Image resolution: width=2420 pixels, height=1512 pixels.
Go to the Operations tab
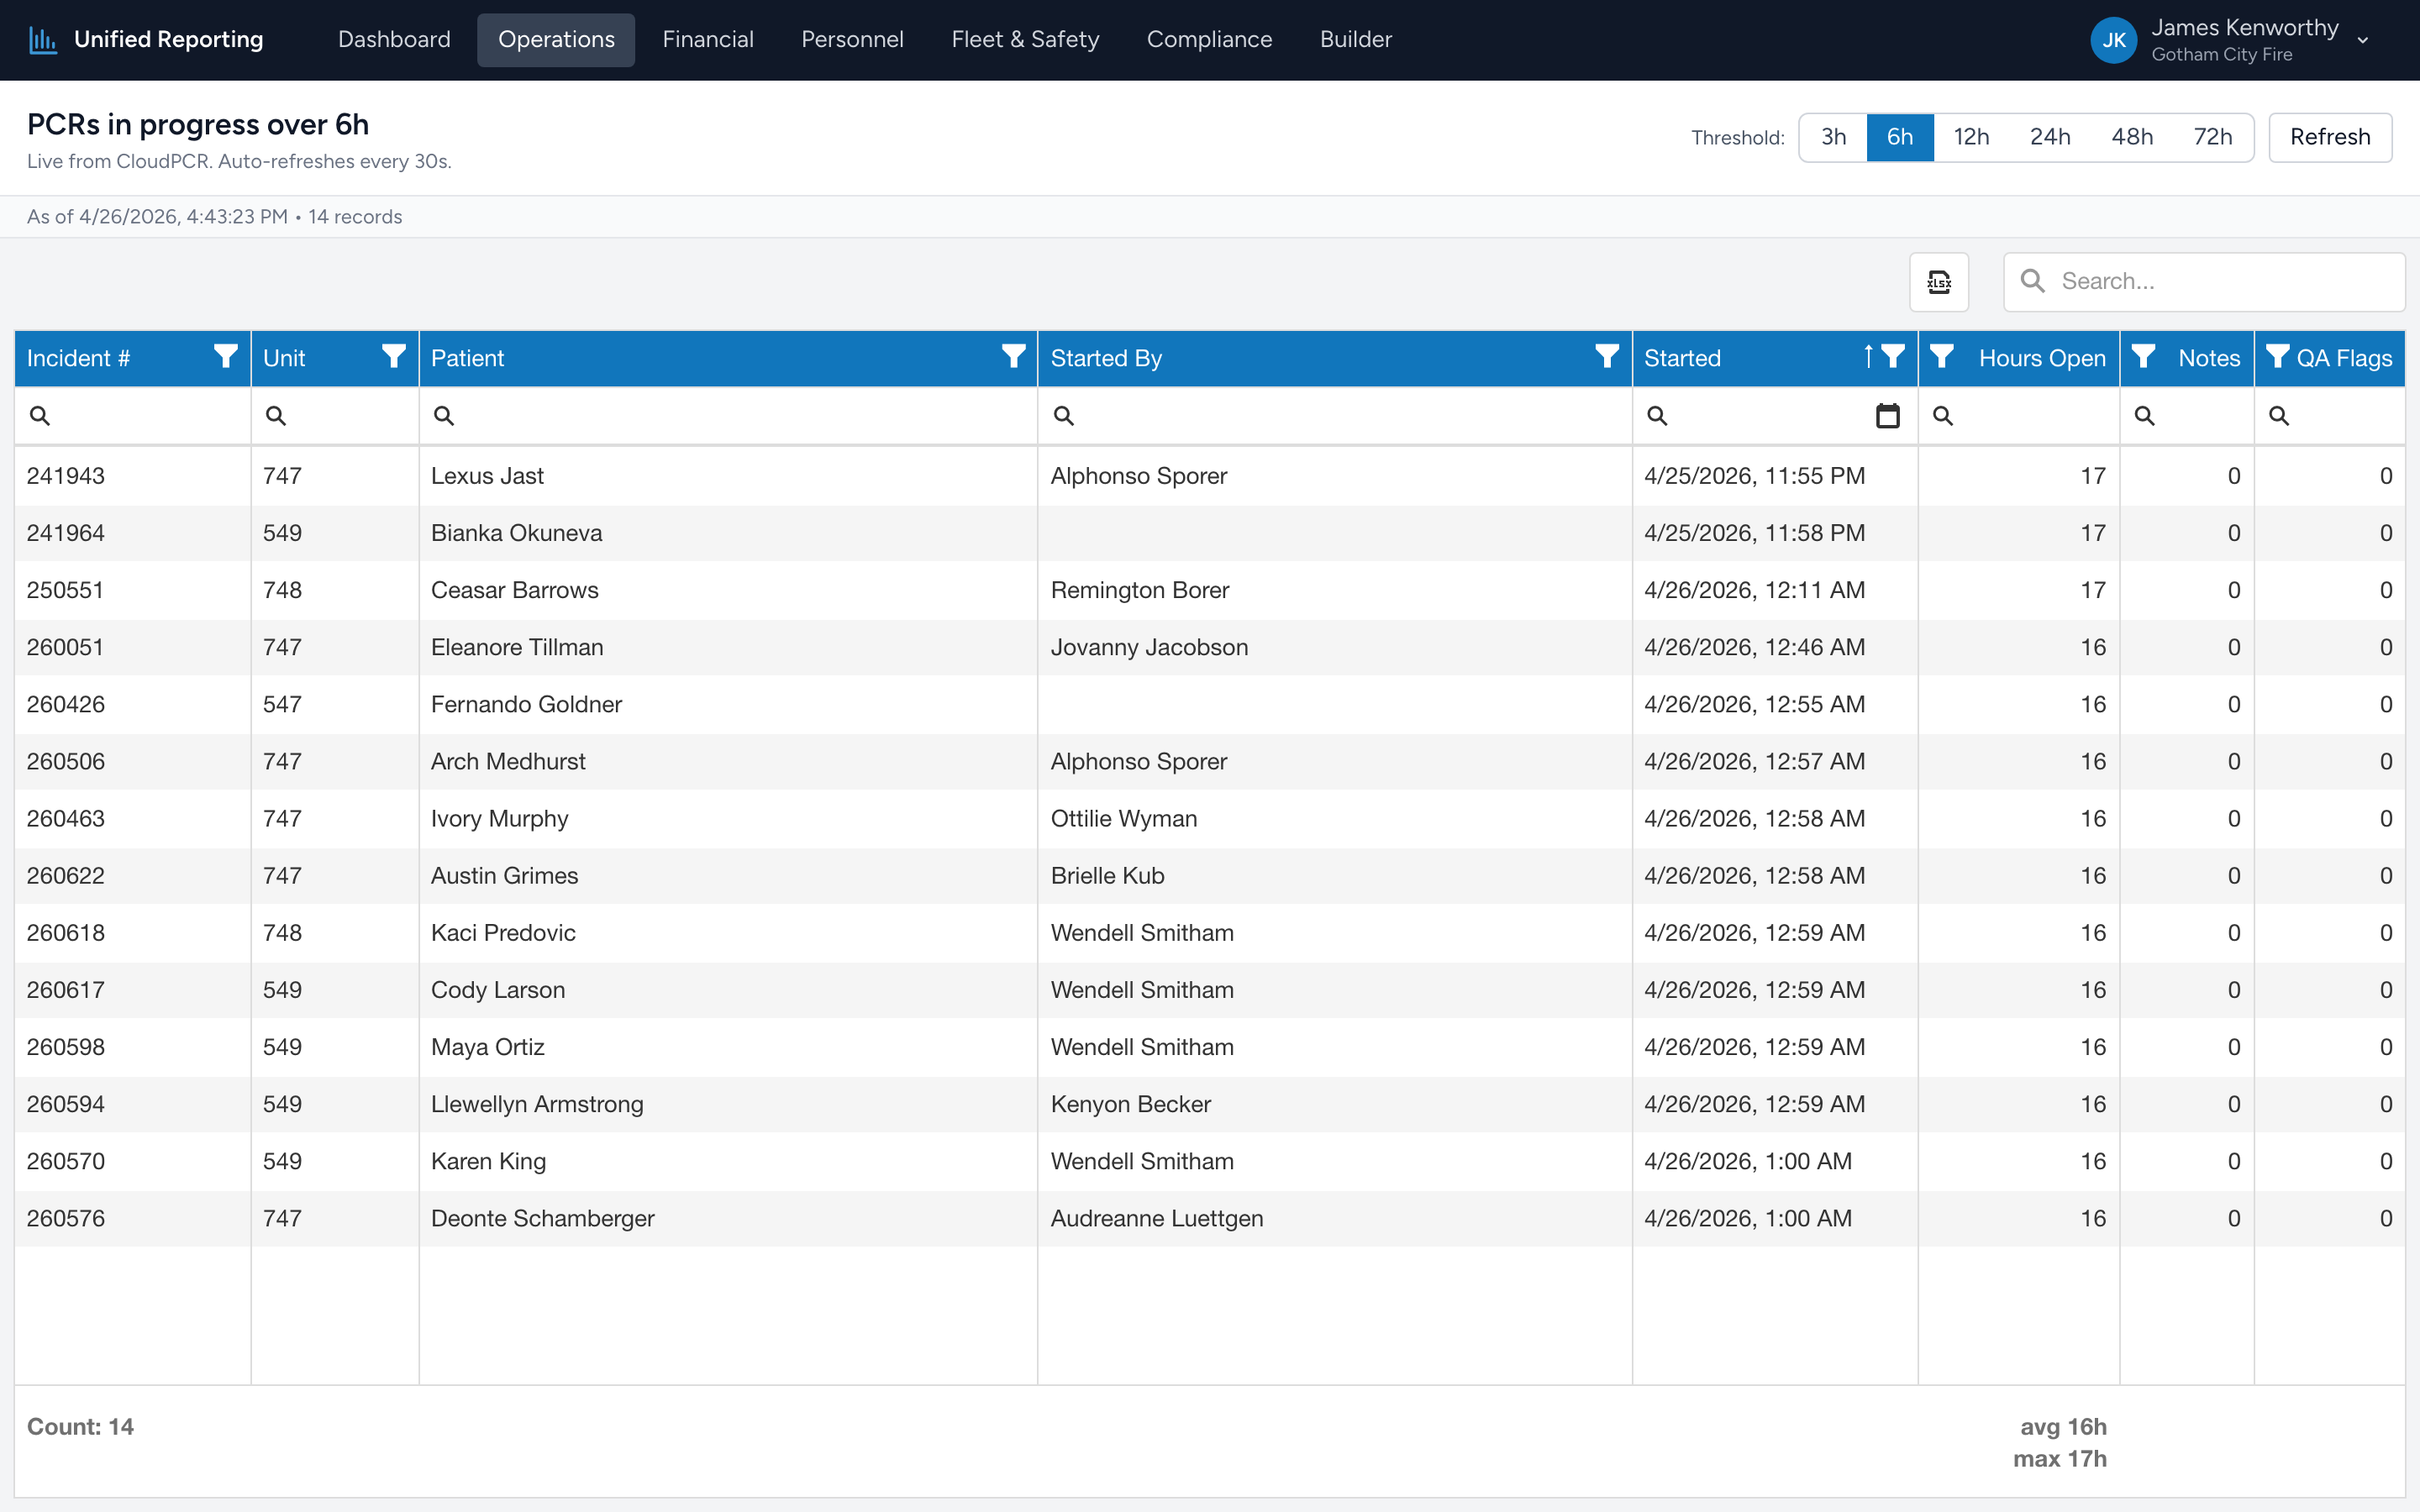point(556,40)
